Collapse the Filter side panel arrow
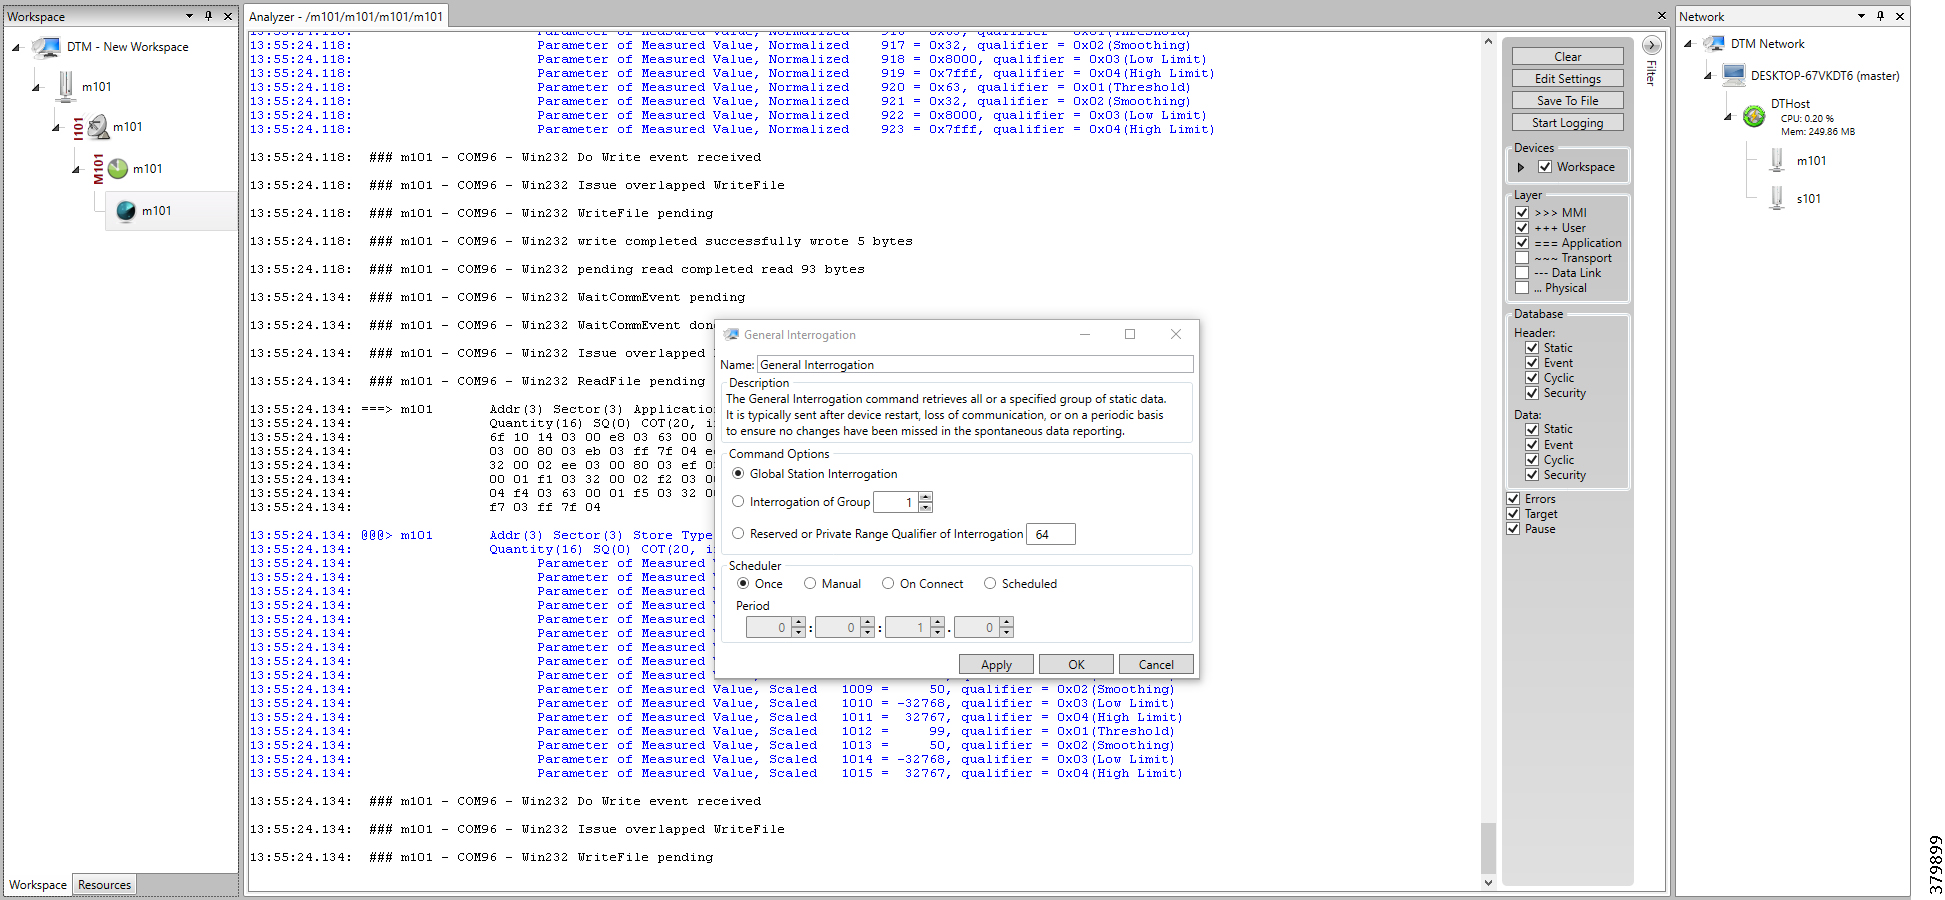 pyautogui.click(x=1652, y=45)
